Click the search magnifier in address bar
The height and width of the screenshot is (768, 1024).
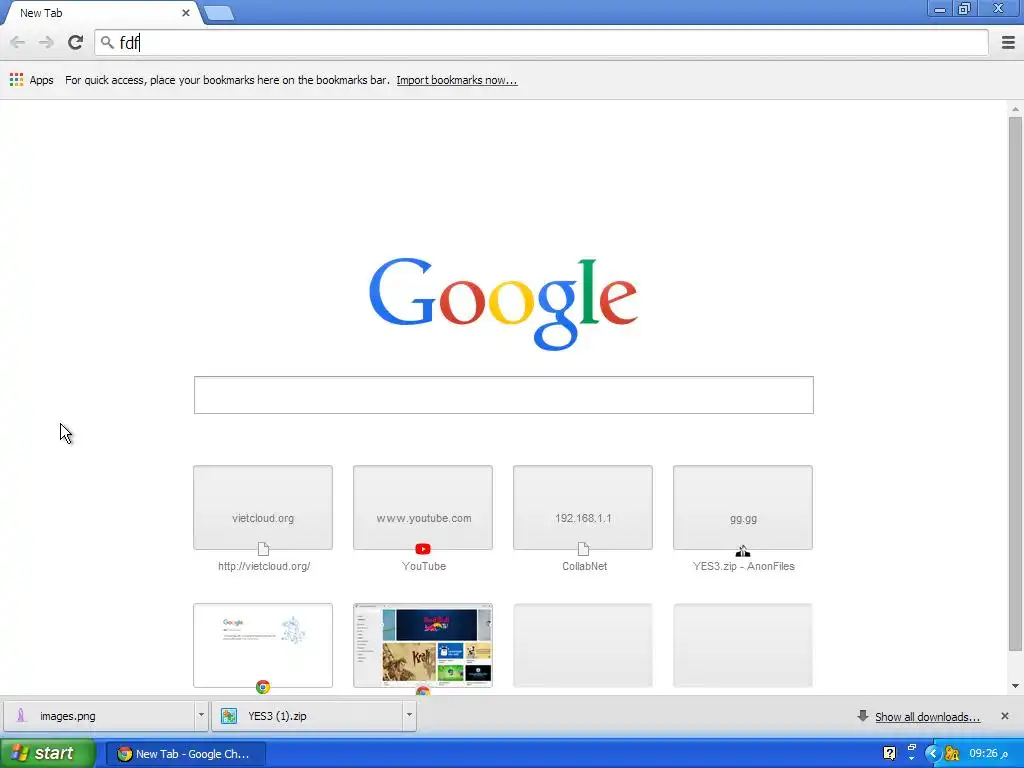coord(107,43)
